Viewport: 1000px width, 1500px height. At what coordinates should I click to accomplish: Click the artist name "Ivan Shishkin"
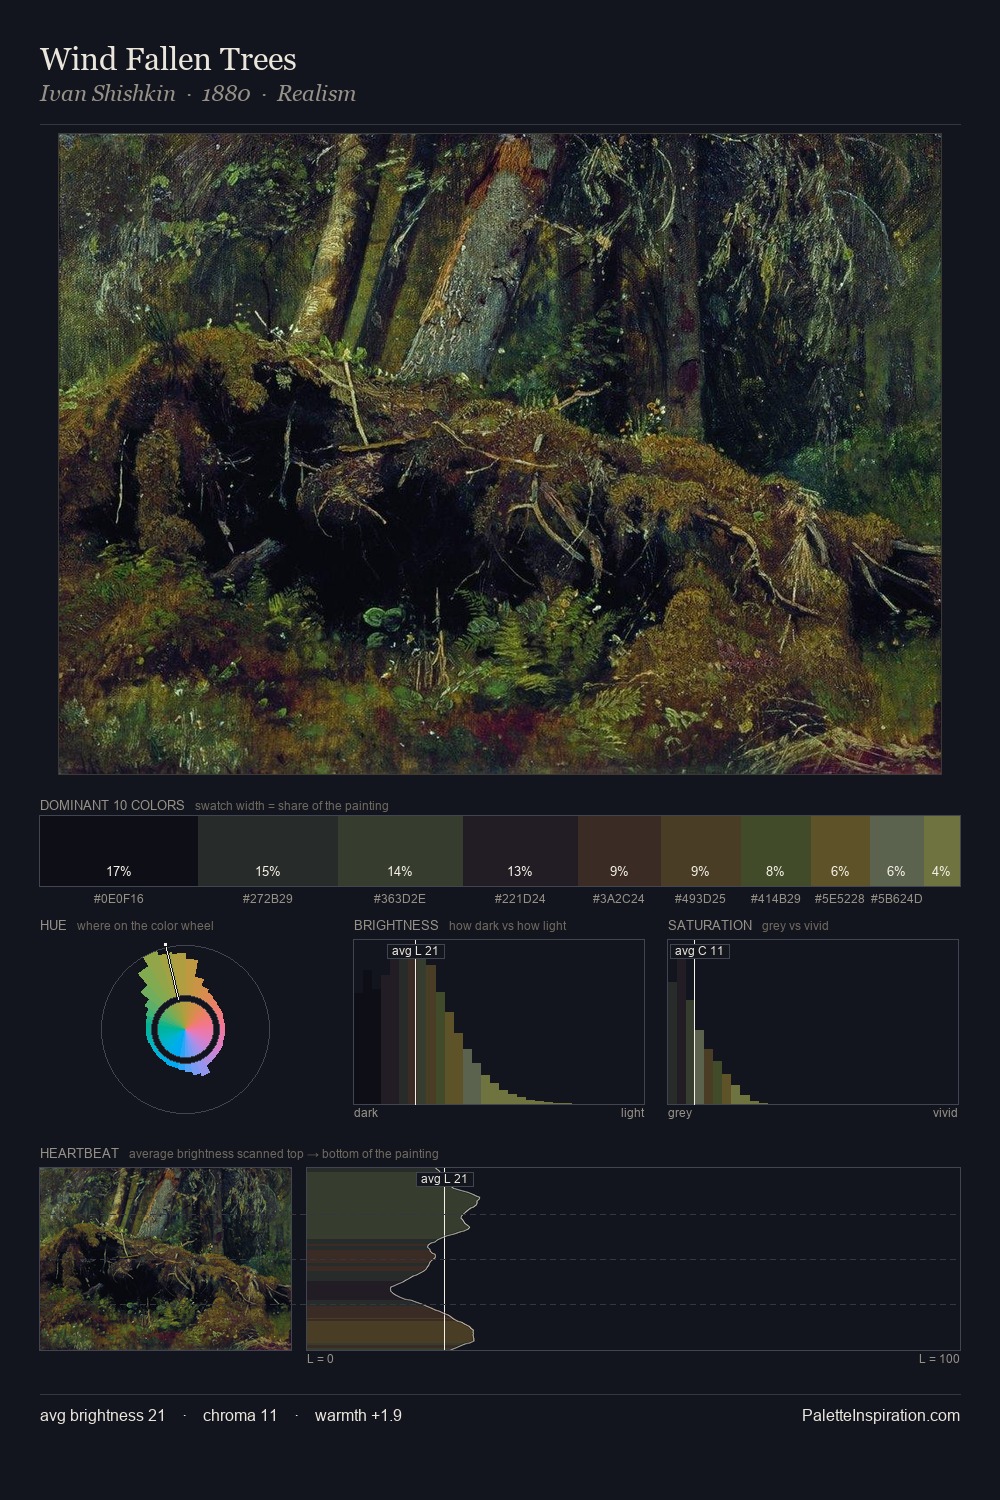108,93
